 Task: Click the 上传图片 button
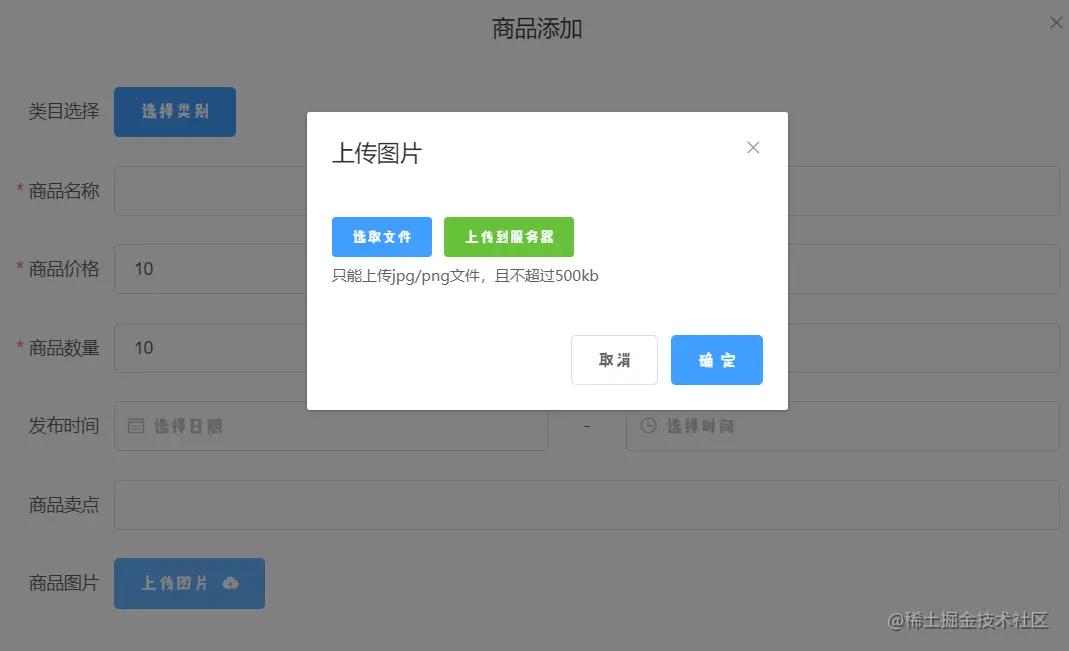pyautogui.click(x=190, y=584)
